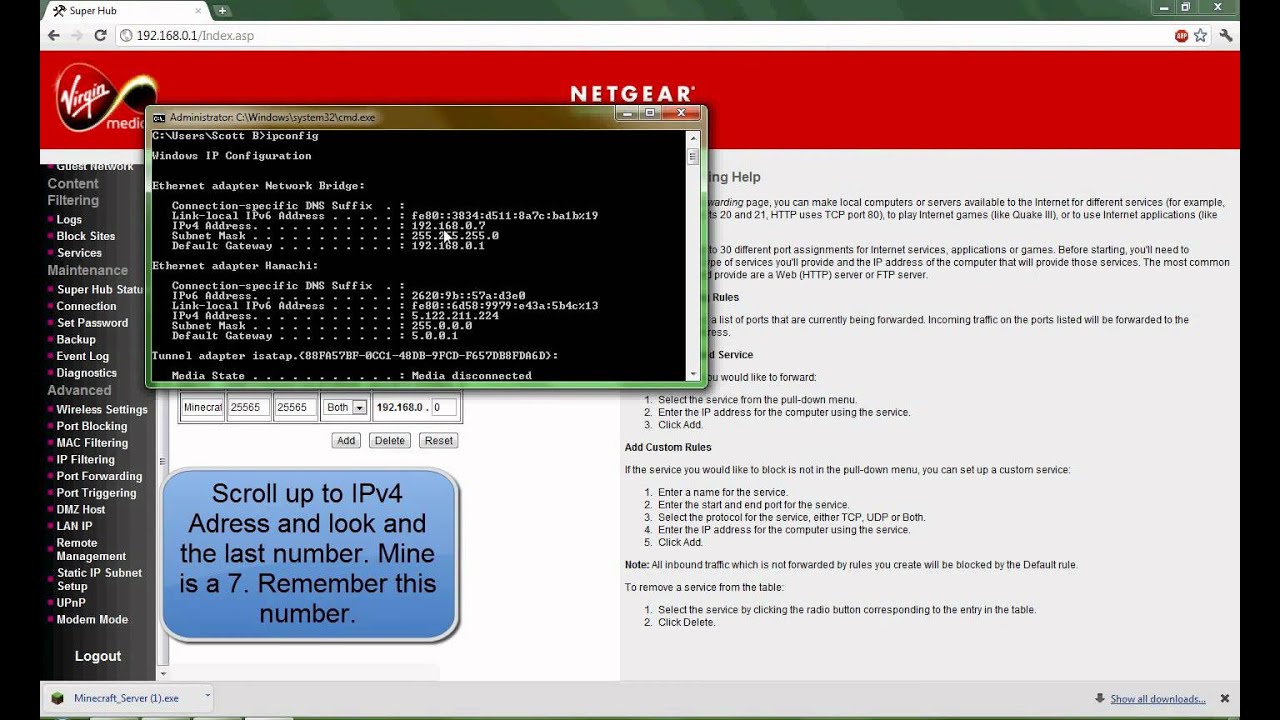Click the NETGEAR logo text
Viewport: 1280px width, 720px height.
click(x=632, y=95)
